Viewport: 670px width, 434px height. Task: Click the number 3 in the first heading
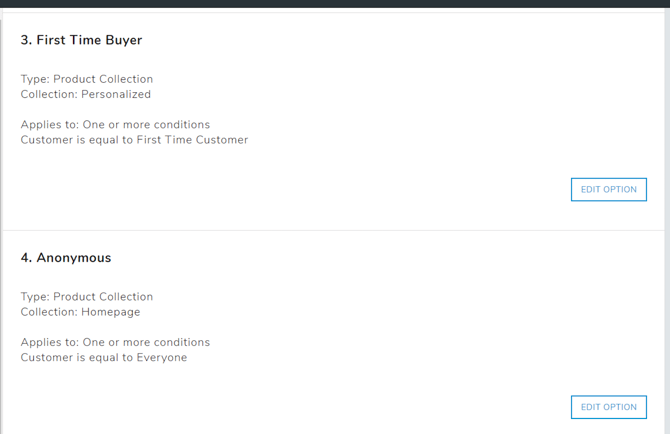coord(25,40)
